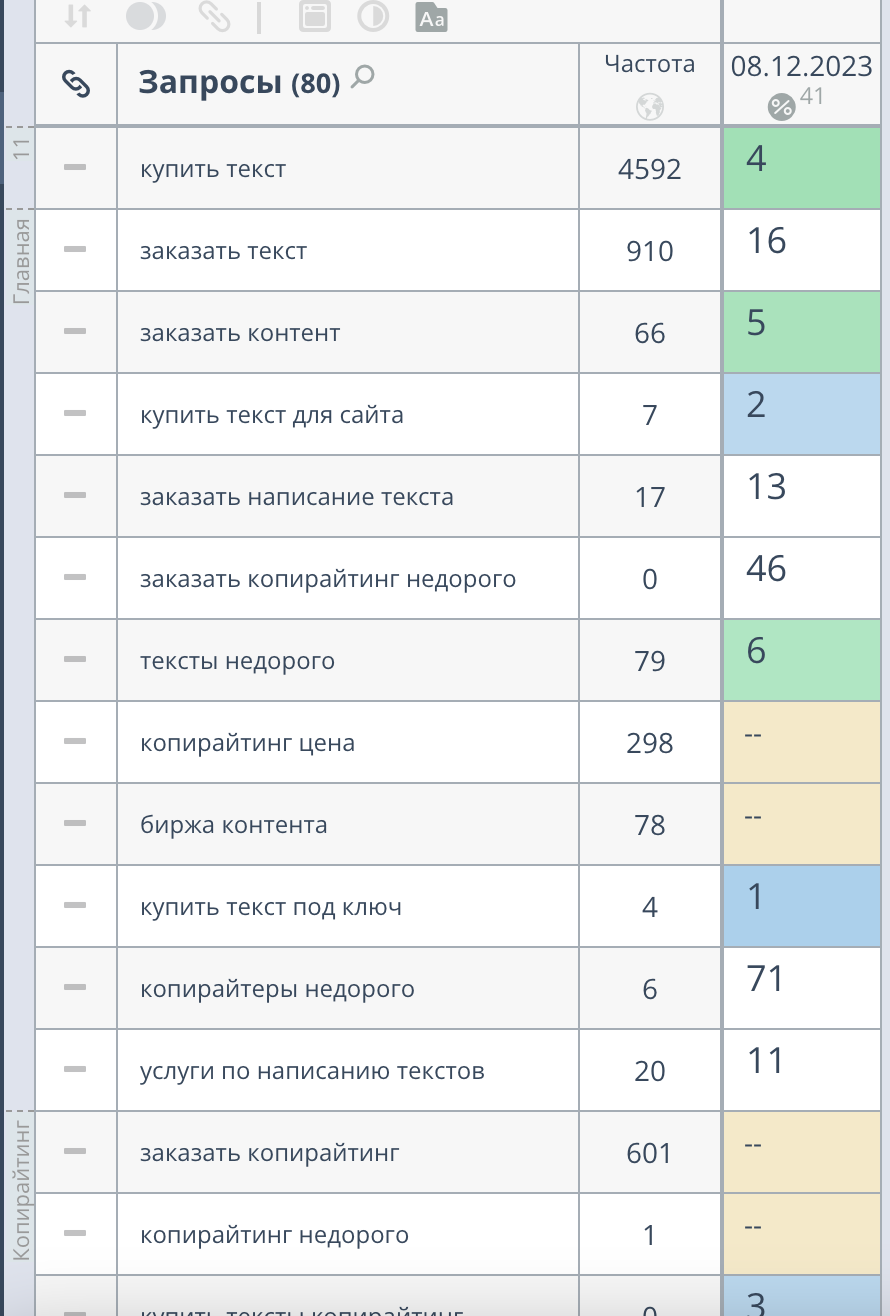Open search magnifier next to Запросы

(x=363, y=76)
